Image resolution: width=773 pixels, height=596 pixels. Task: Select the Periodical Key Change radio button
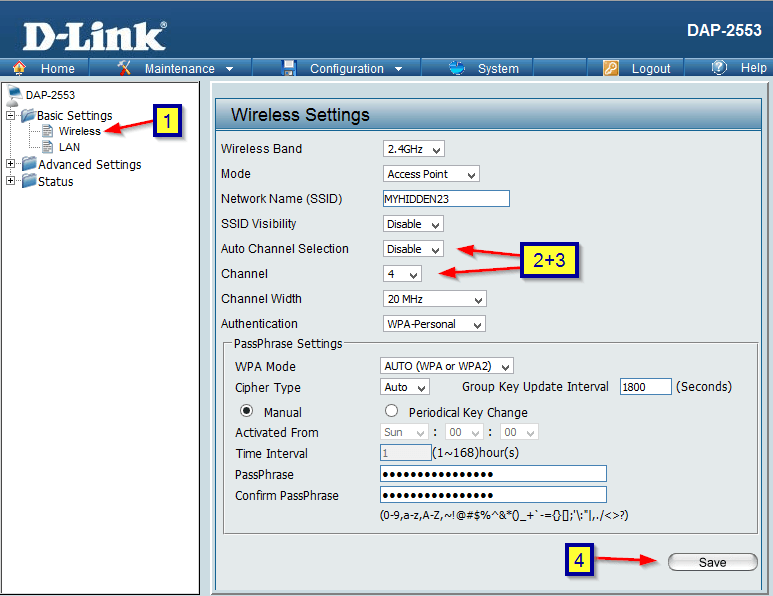pos(391,411)
